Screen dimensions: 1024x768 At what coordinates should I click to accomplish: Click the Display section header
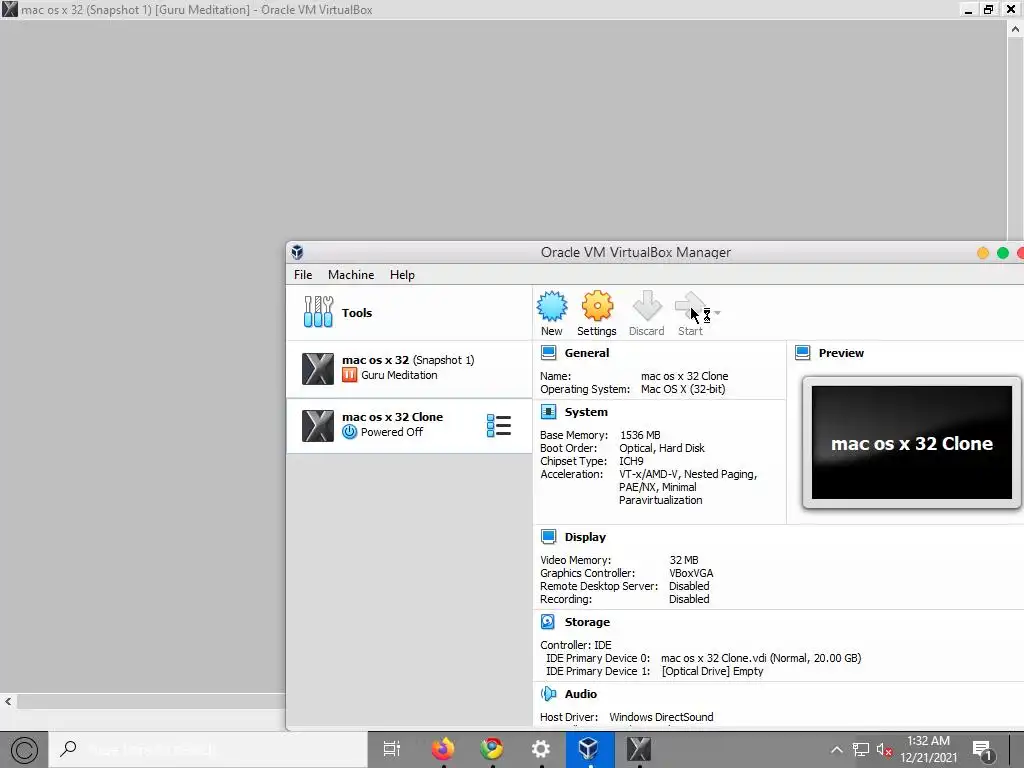[x=585, y=537]
